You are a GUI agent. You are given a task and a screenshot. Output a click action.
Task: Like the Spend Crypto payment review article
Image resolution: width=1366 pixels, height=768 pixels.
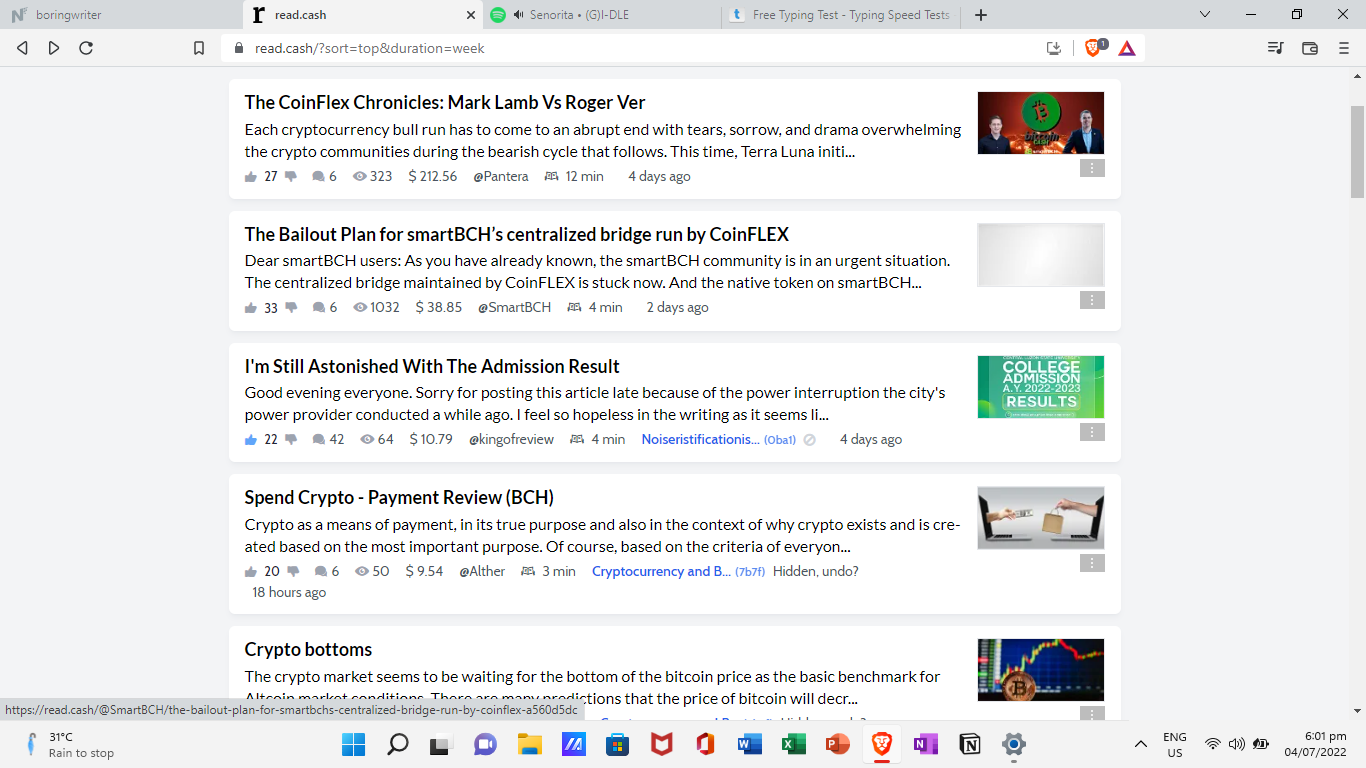tap(251, 572)
